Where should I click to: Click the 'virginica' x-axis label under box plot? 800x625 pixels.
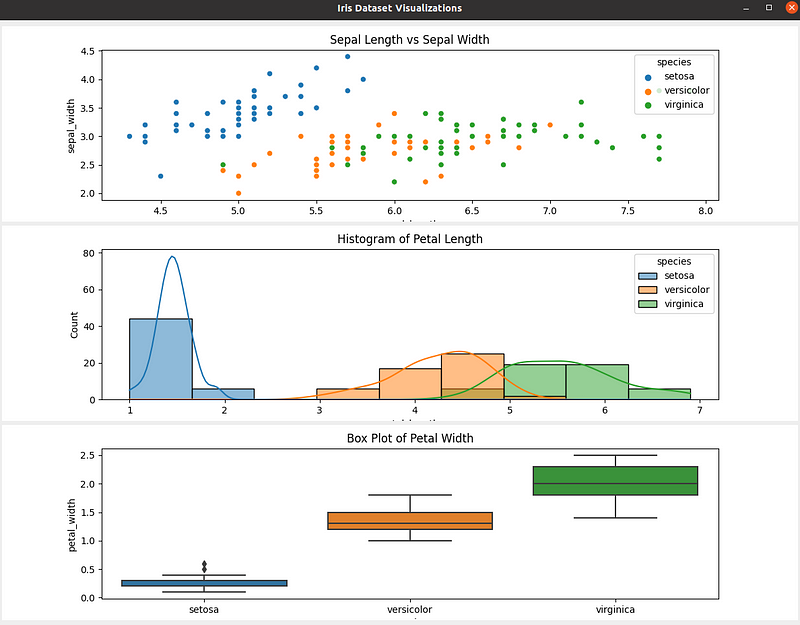click(615, 609)
